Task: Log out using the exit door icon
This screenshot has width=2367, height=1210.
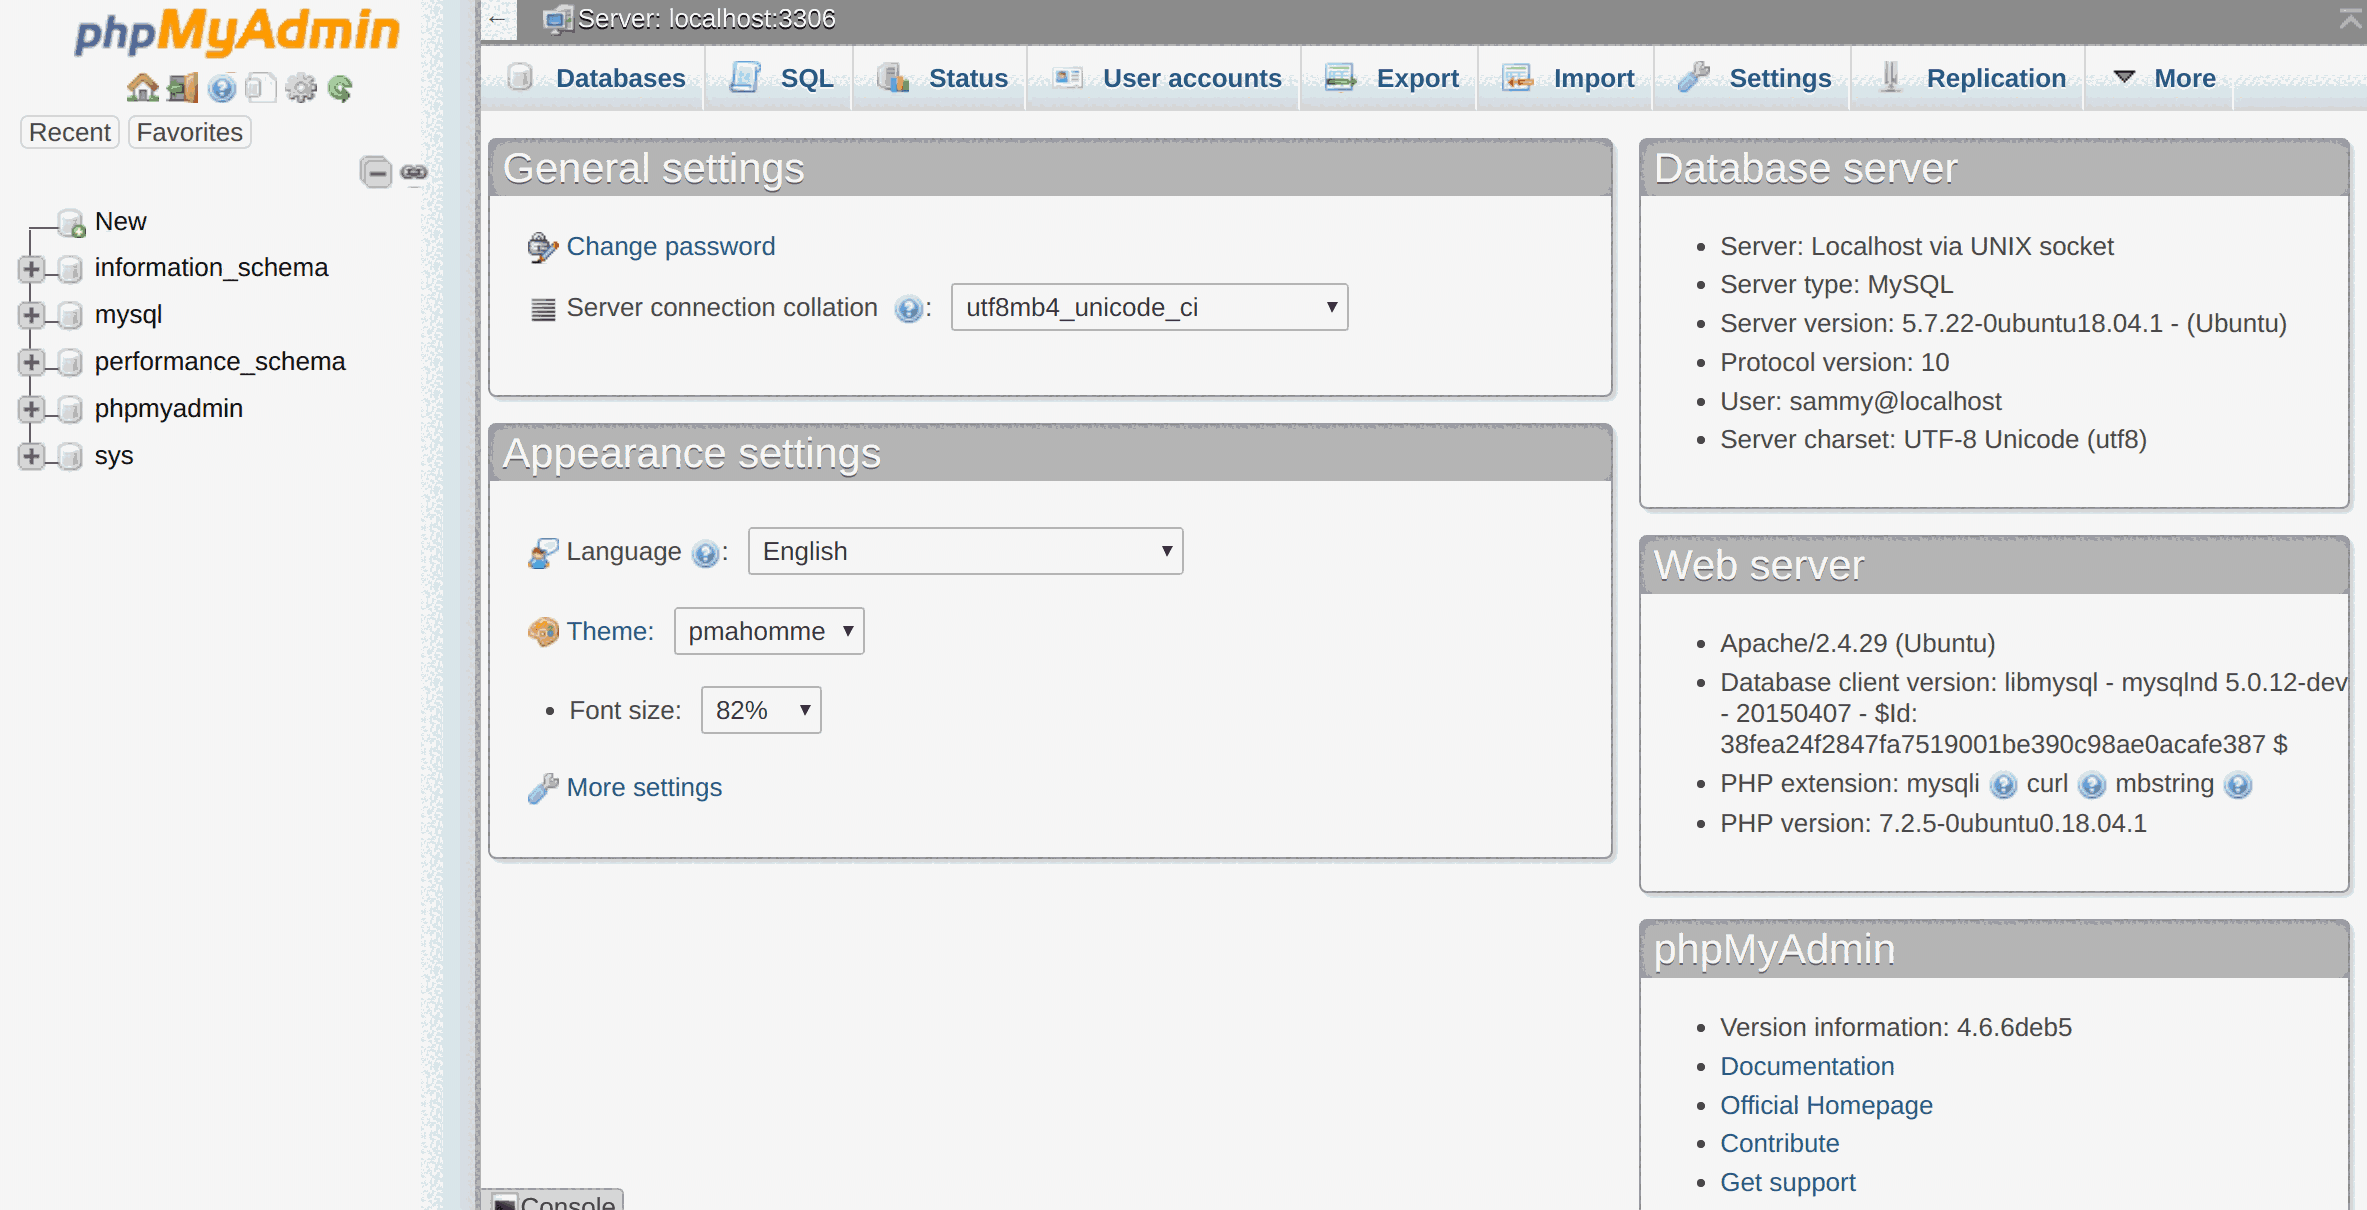Action: [181, 88]
